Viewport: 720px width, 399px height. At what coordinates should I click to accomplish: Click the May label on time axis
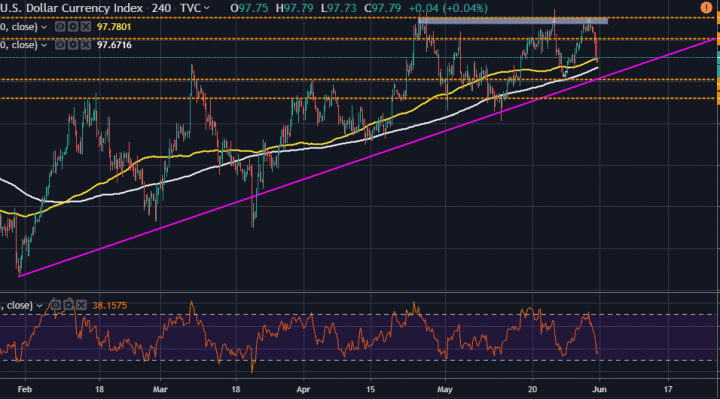click(444, 389)
